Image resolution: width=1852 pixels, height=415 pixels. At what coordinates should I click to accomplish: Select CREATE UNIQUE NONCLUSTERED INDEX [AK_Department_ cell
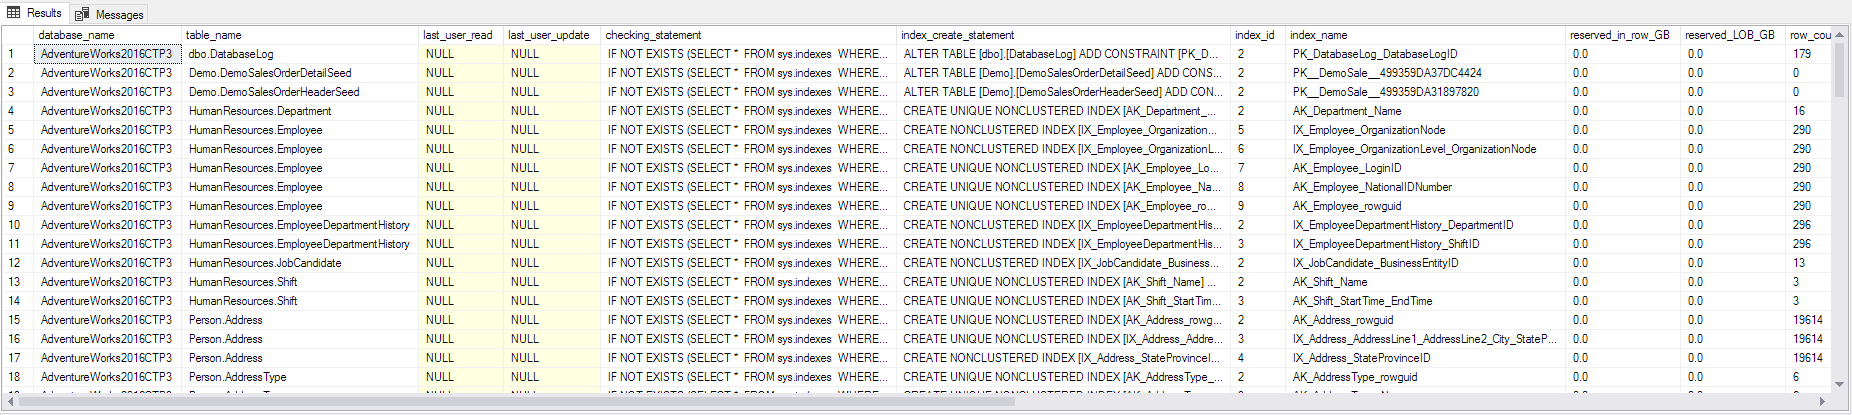[x=1064, y=111]
